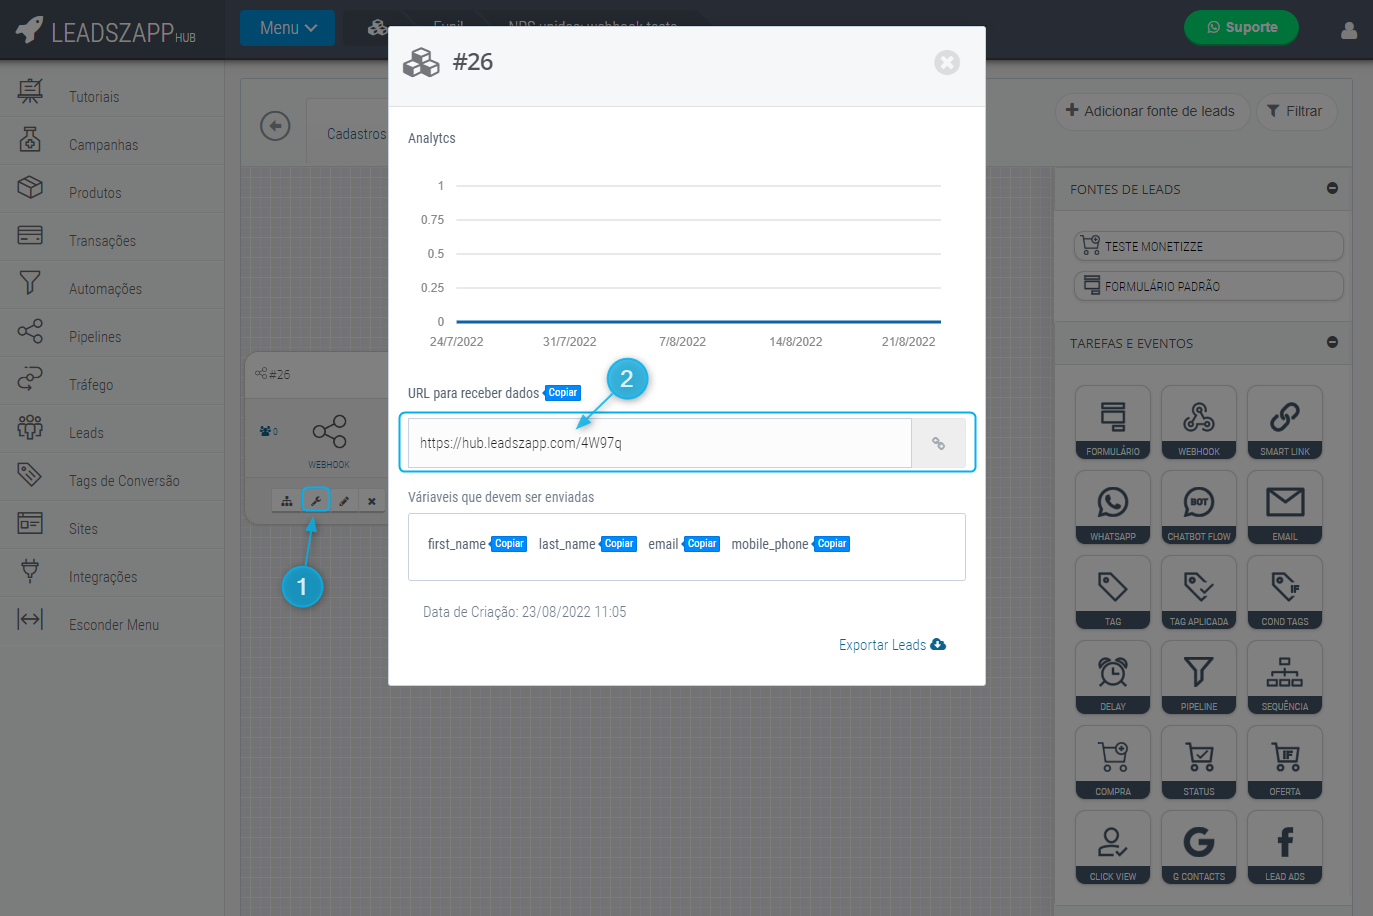Click the back arrow circle button
Screen dimensions: 1373x916
tap(275, 126)
